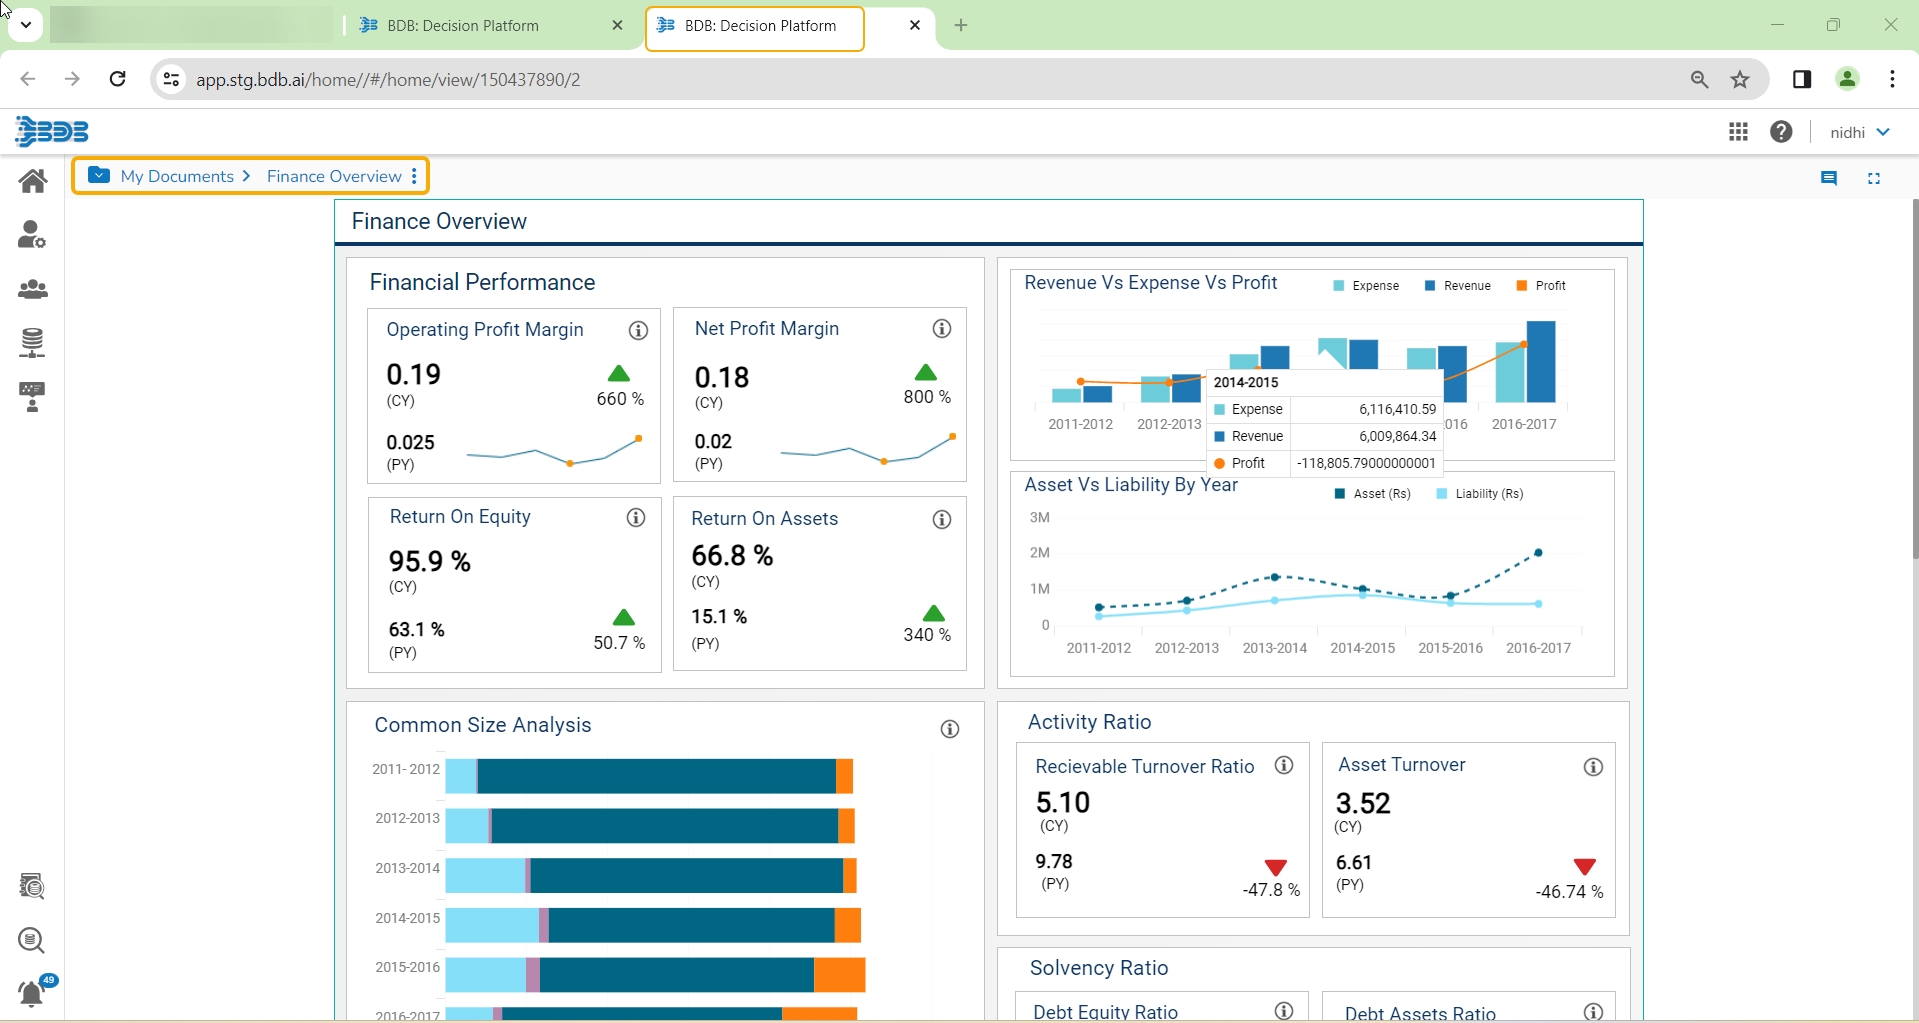Open the apps grid menu icon
The width and height of the screenshot is (1919, 1023).
(x=1738, y=132)
